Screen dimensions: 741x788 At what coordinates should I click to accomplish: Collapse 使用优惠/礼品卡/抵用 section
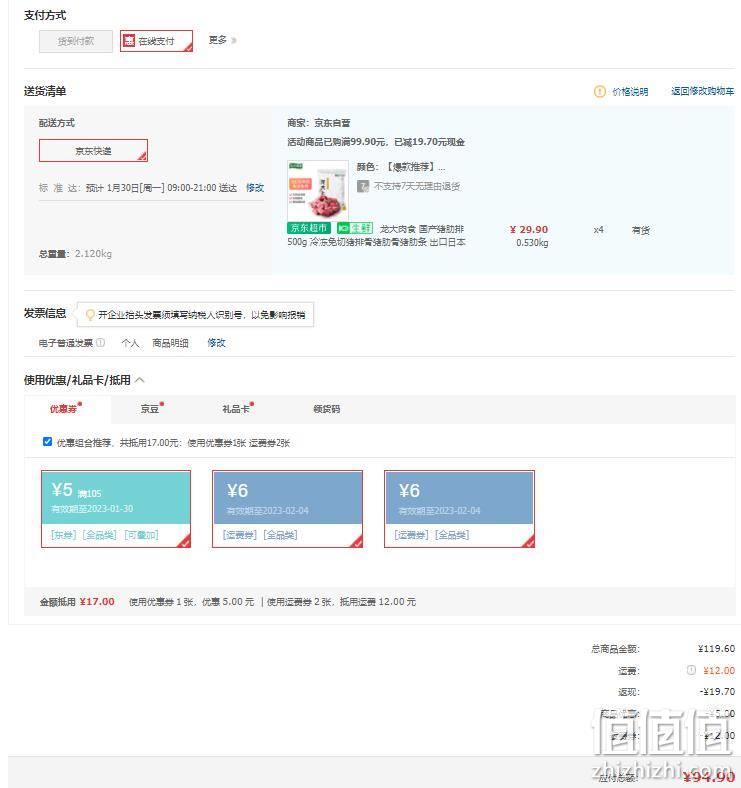point(140,380)
